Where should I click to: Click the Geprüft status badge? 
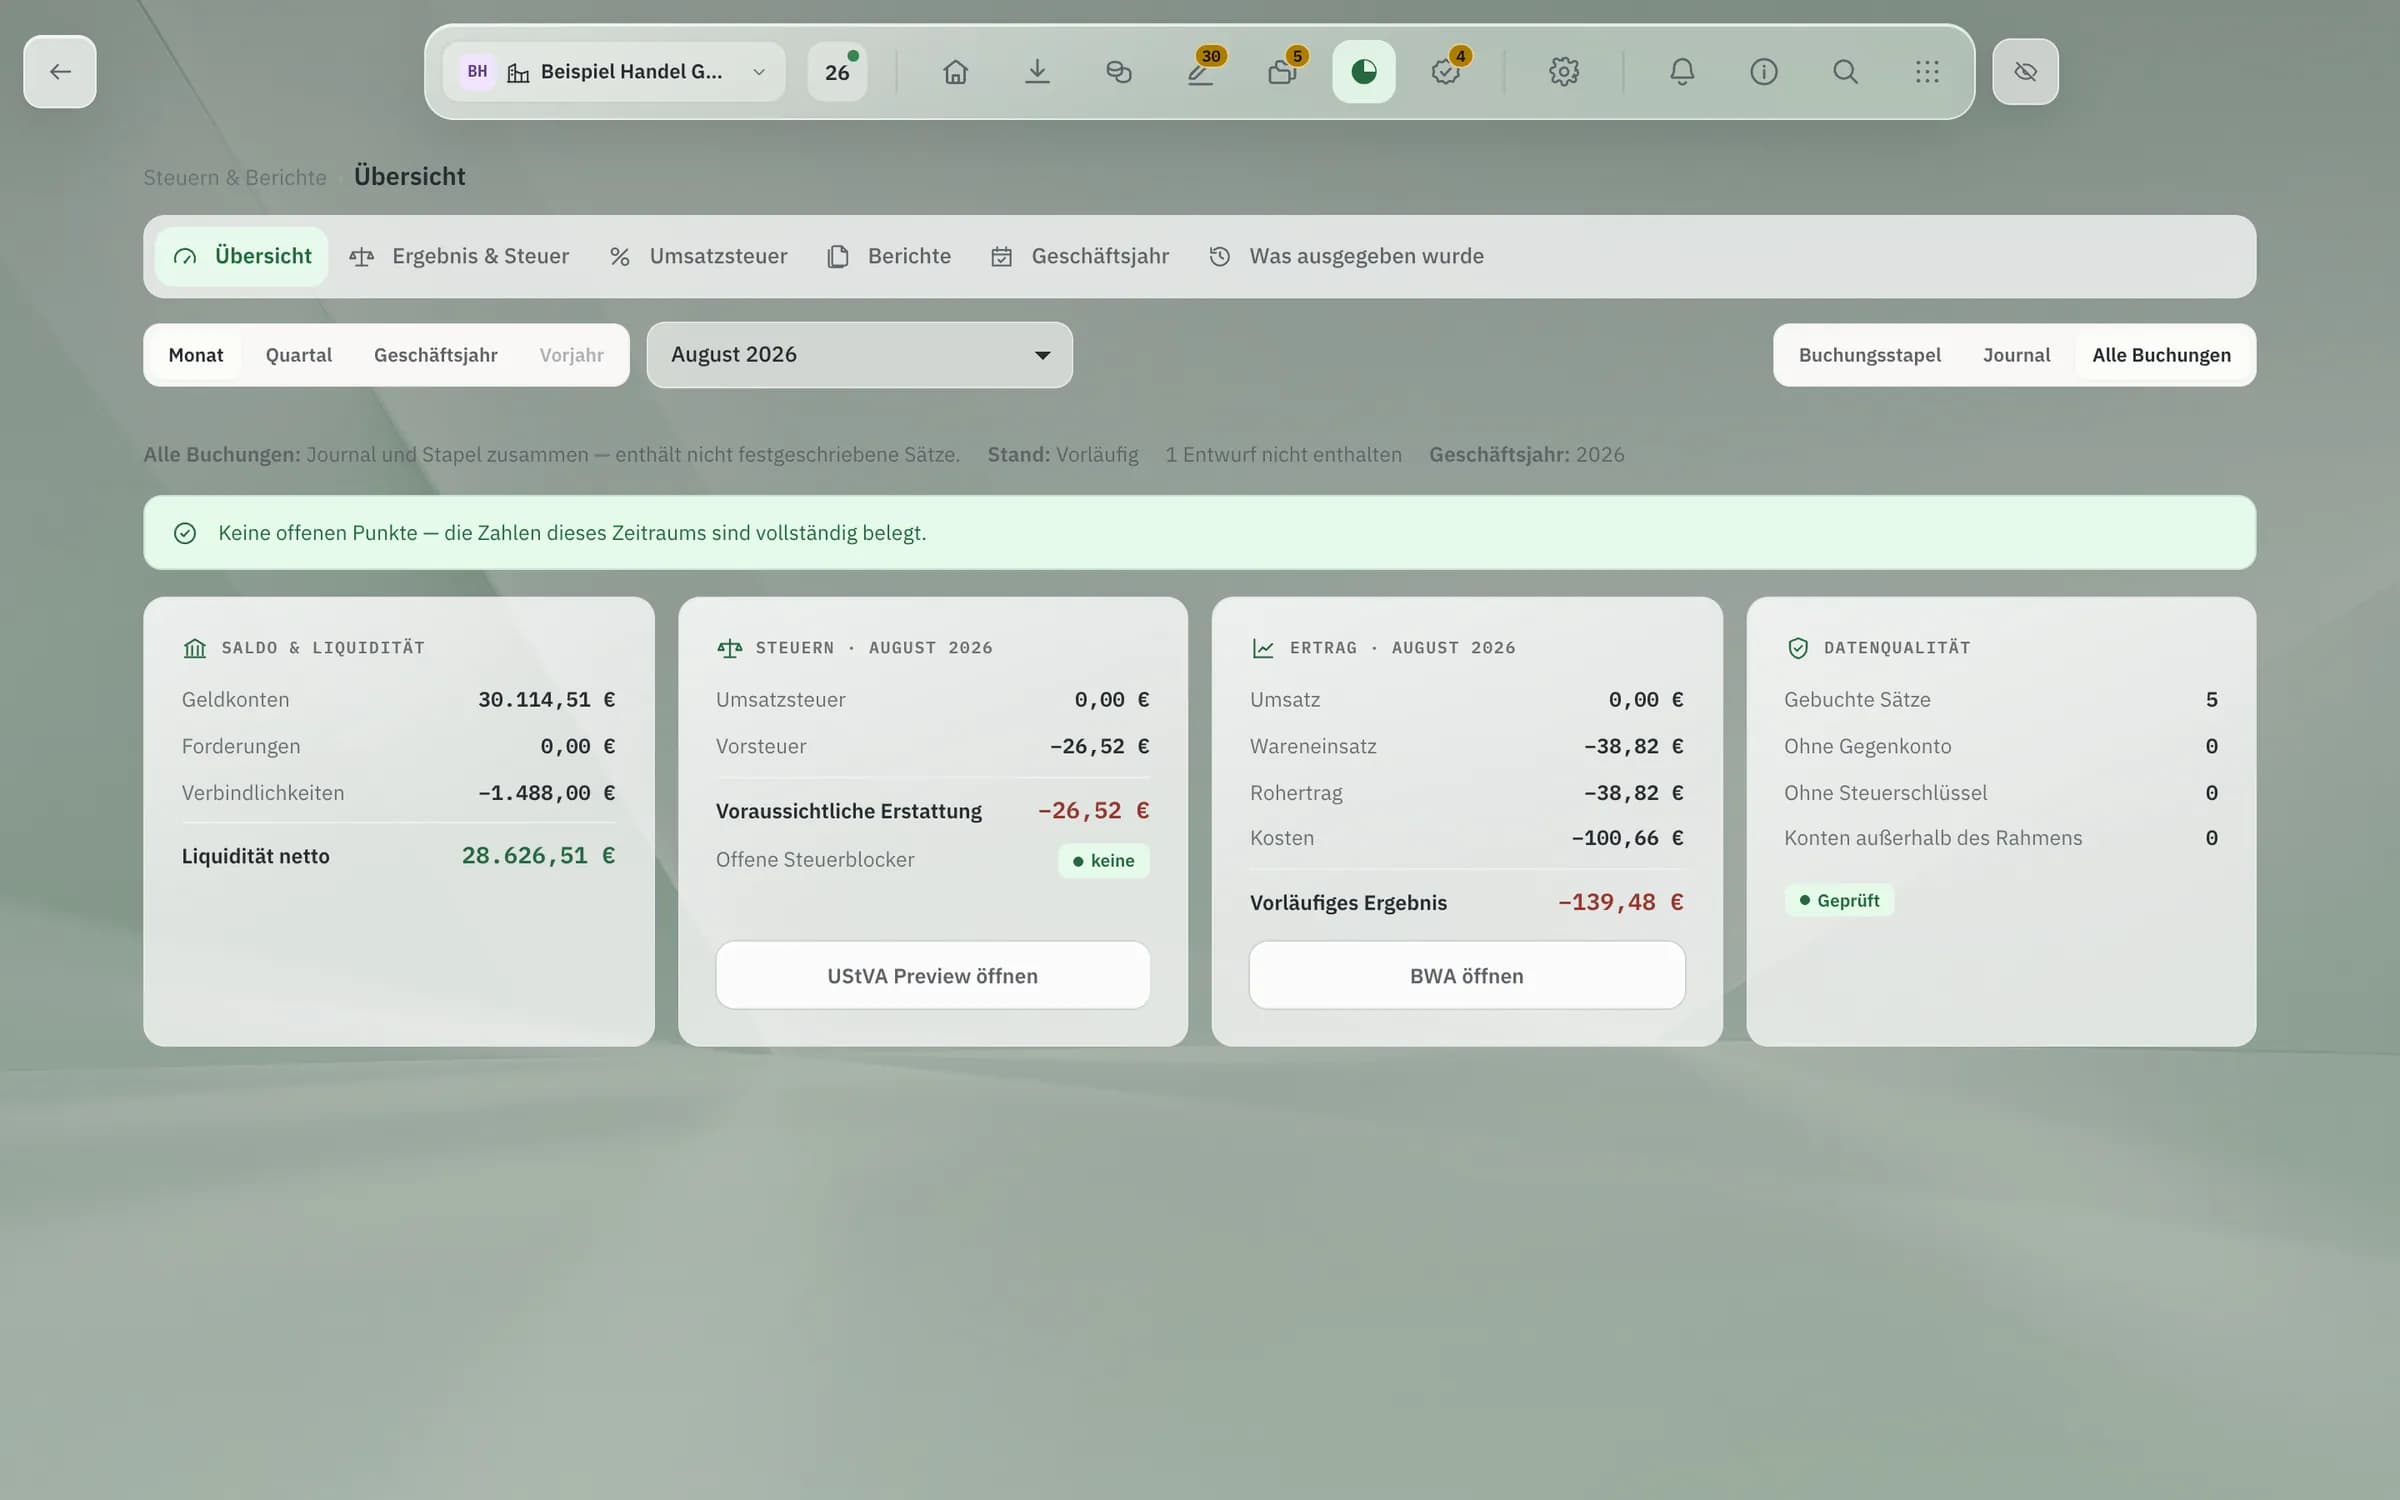[1840, 900]
